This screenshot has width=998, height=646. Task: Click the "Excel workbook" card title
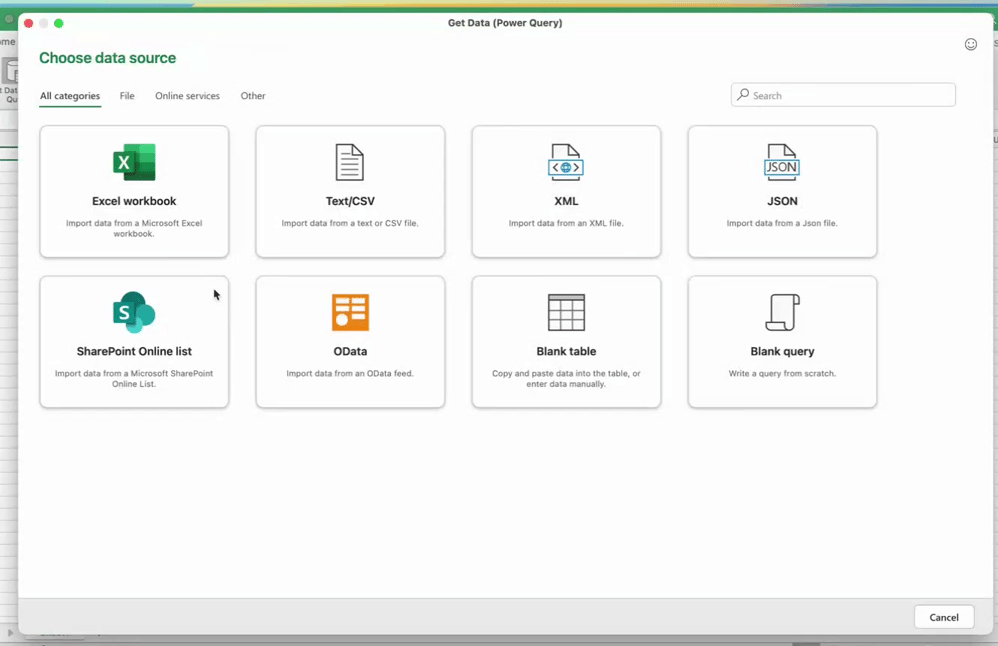point(134,201)
